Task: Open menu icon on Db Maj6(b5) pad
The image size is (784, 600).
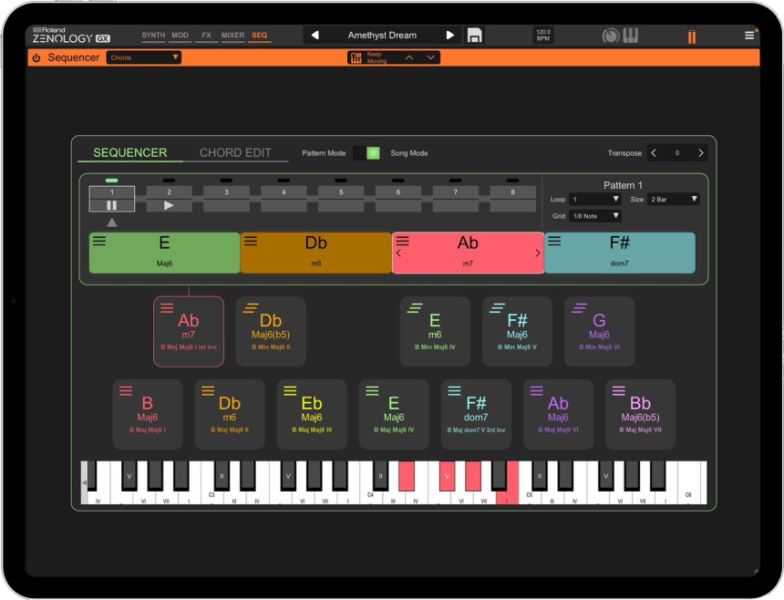Action: point(250,308)
